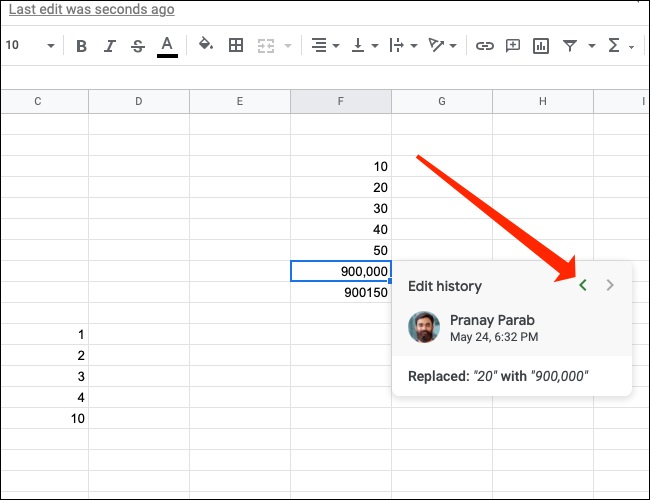This screenshot has width=650, height=500.
Task: Open the text rotation dropdown
Action: 440,46
